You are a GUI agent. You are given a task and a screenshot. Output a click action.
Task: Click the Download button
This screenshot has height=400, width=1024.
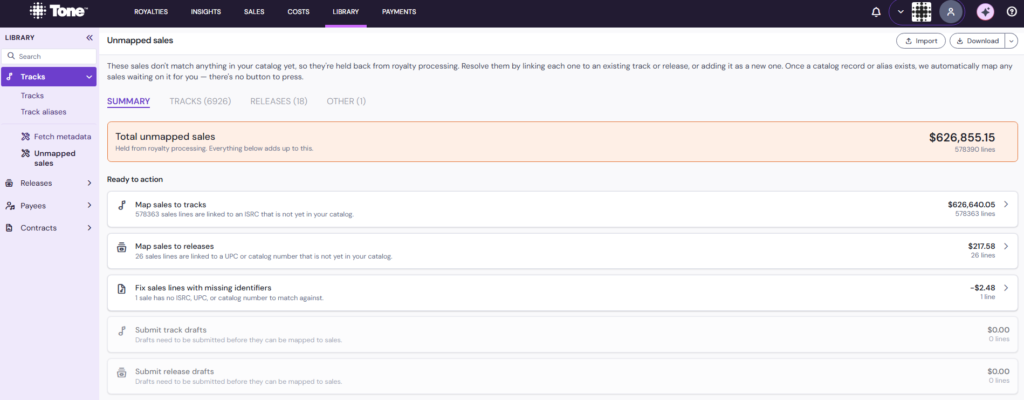(977, 41)
